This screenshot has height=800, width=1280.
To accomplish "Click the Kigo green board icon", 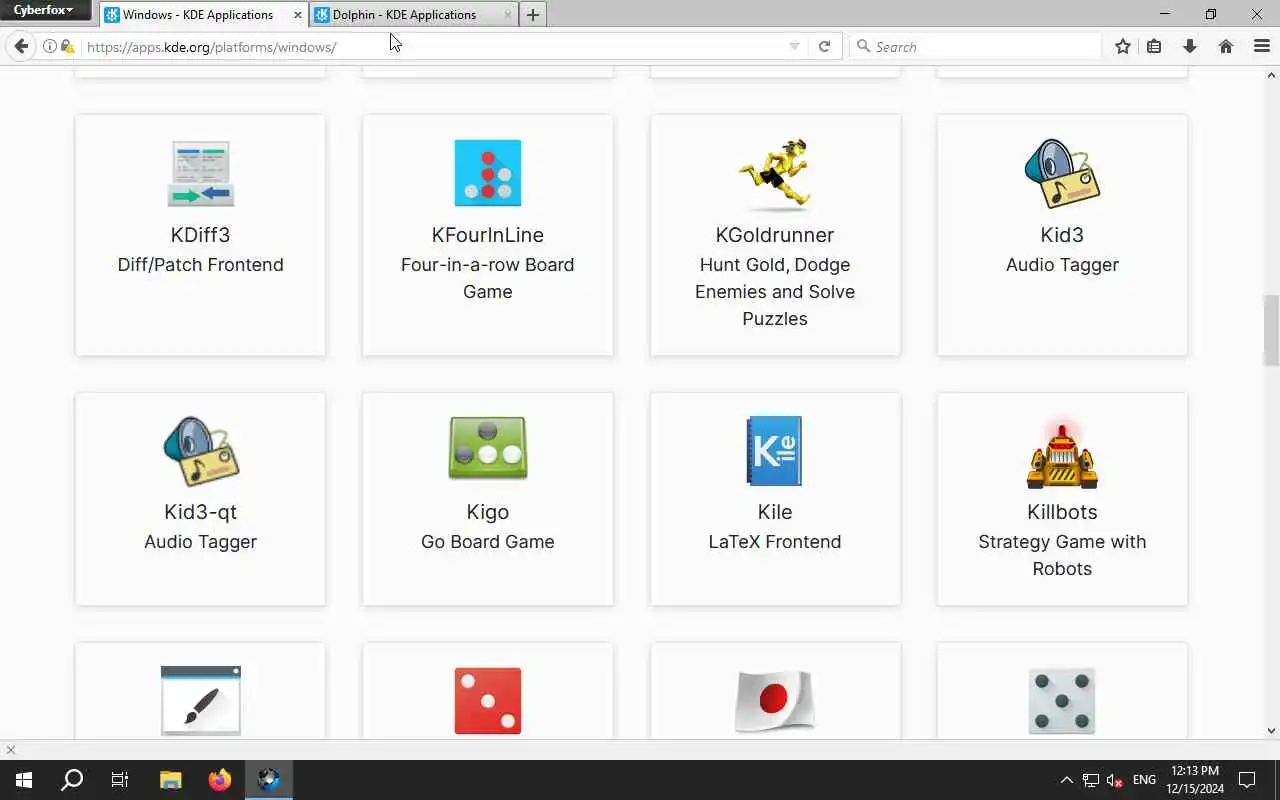I will pos(488,449).
